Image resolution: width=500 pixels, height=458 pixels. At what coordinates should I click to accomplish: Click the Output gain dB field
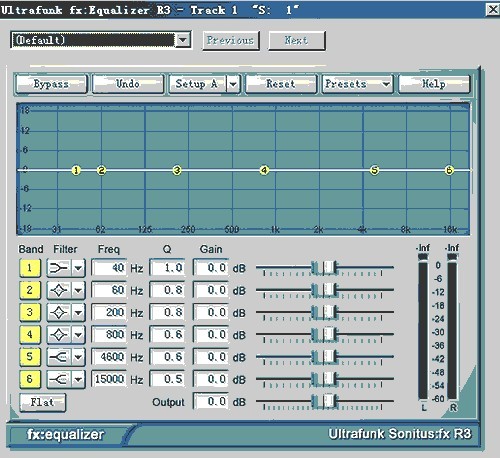[x=211, y=402]
